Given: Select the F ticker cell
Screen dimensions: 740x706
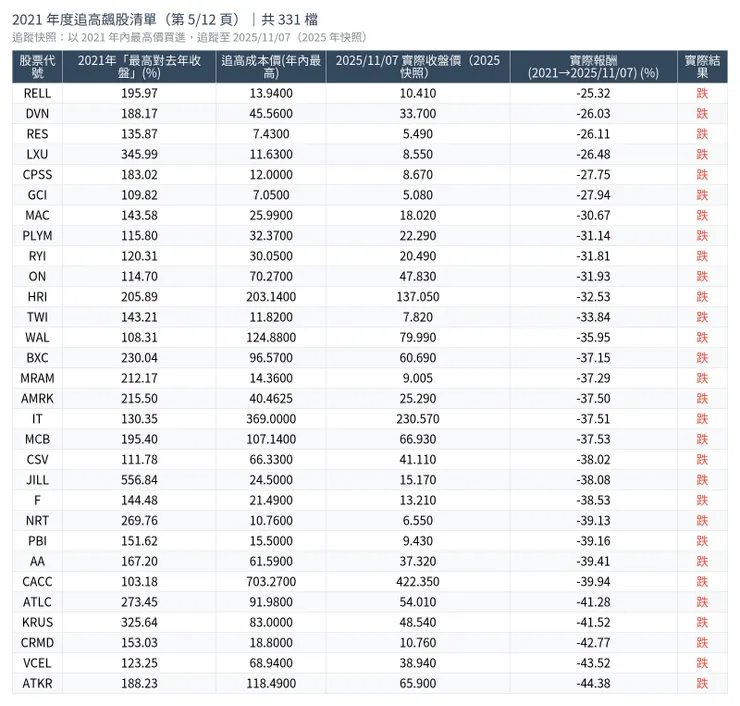Looking at the screenshot, I should click(37, 500).
